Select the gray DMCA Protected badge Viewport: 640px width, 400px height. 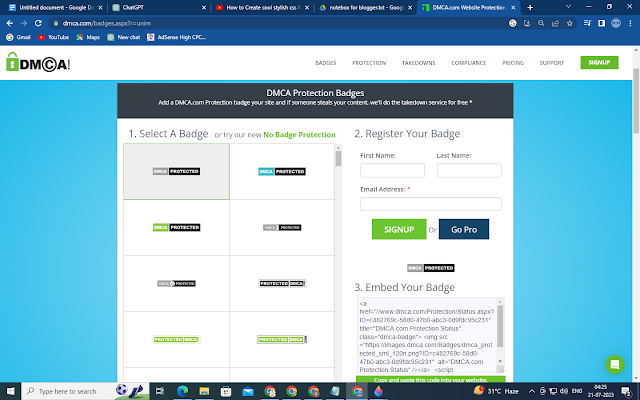[176, 171]
